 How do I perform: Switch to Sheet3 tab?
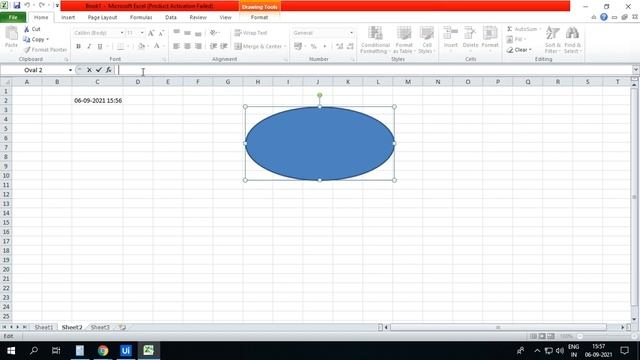click(100, 327)
